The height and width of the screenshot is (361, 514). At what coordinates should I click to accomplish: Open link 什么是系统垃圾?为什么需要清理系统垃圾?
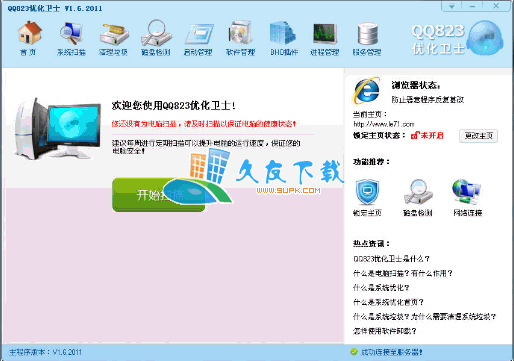(425, 316)
